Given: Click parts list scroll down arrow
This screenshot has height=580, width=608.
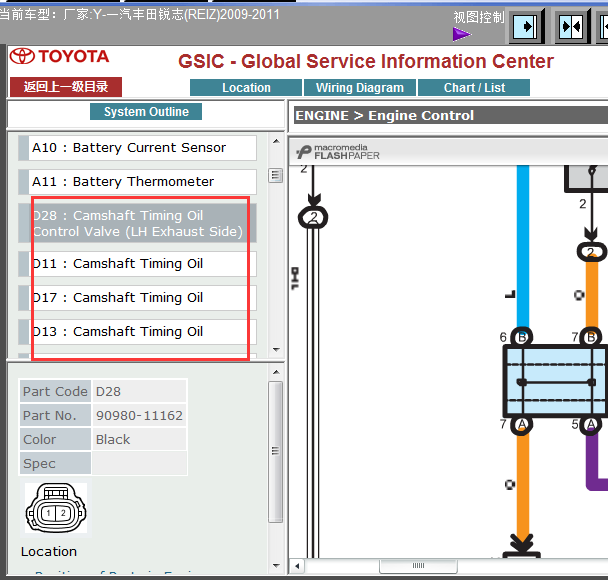Looking at the screenshot, I should pos(276,349).
